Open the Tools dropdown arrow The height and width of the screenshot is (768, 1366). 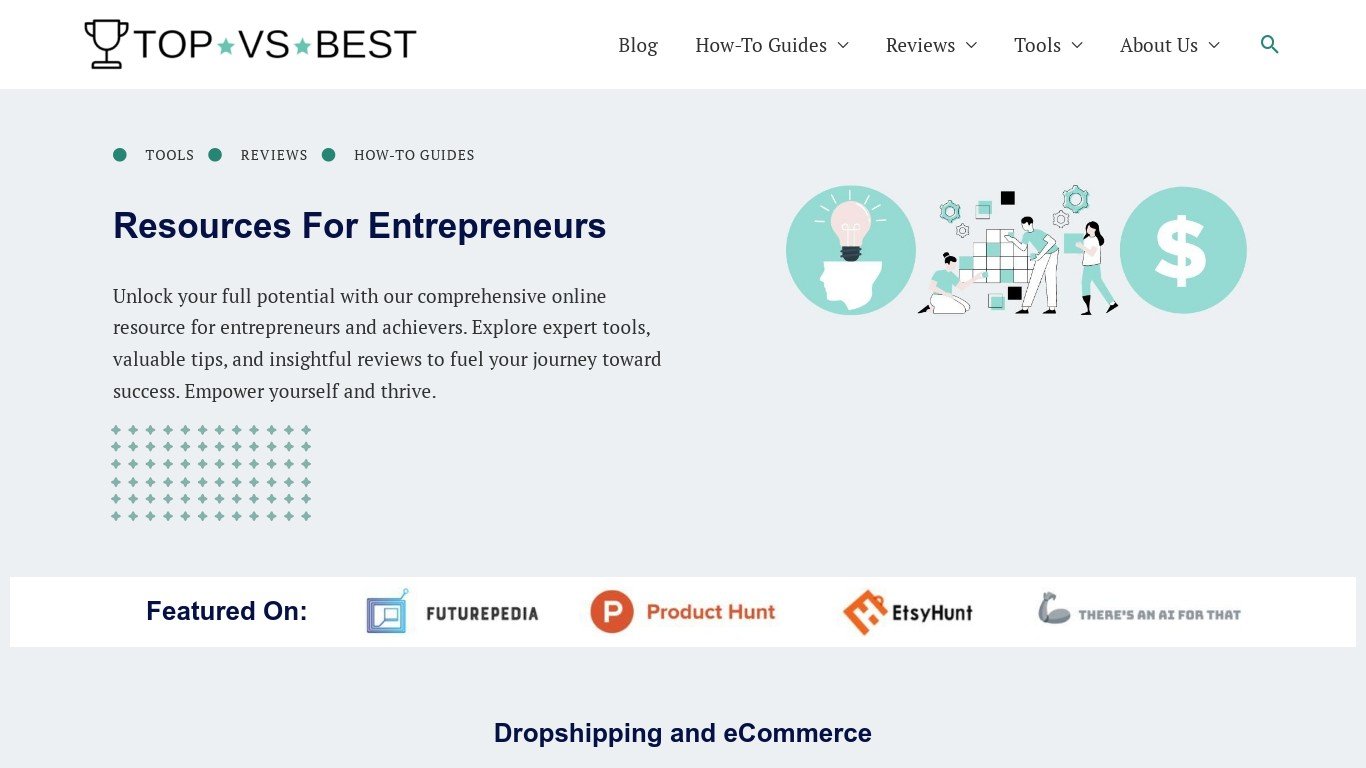[1077, 45]
